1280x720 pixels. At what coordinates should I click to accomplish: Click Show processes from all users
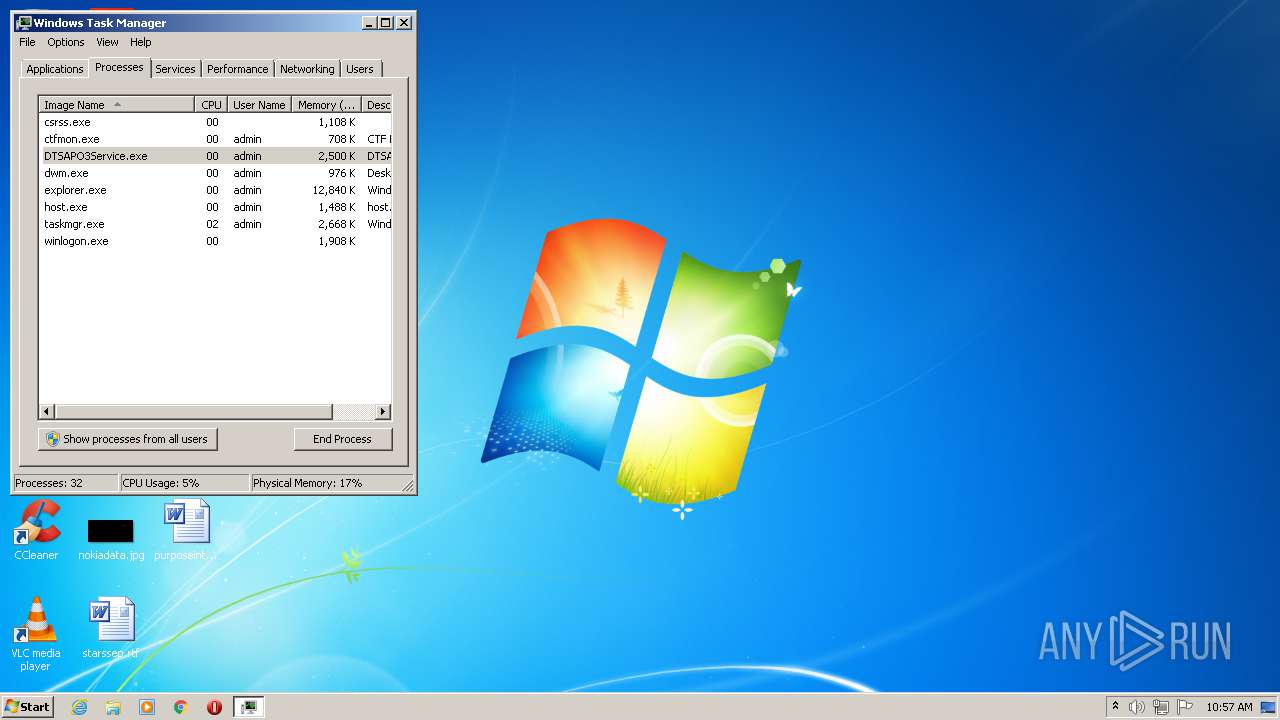click(x=128, y=439)
